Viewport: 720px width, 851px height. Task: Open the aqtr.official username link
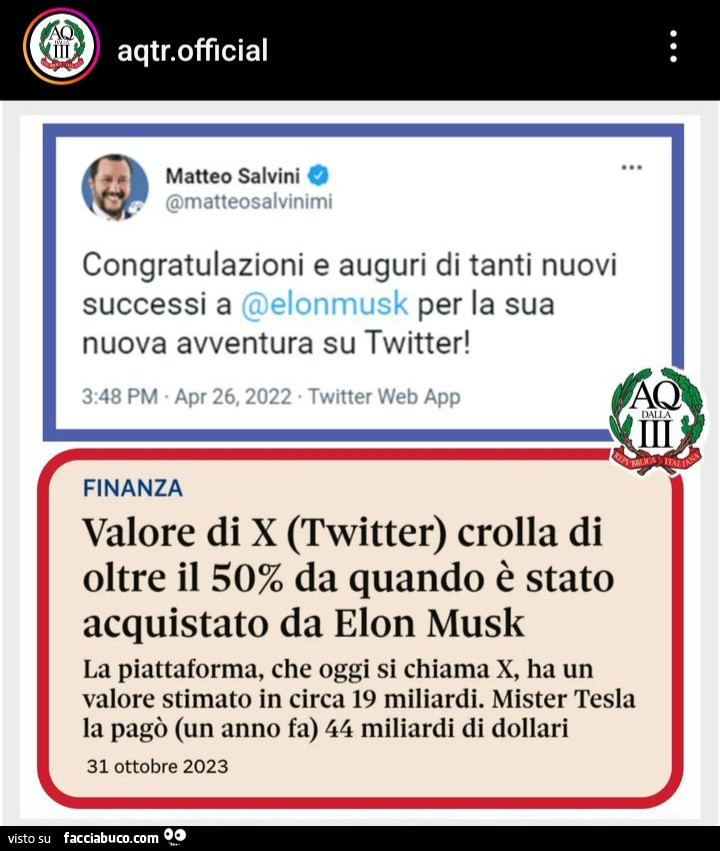193,50
